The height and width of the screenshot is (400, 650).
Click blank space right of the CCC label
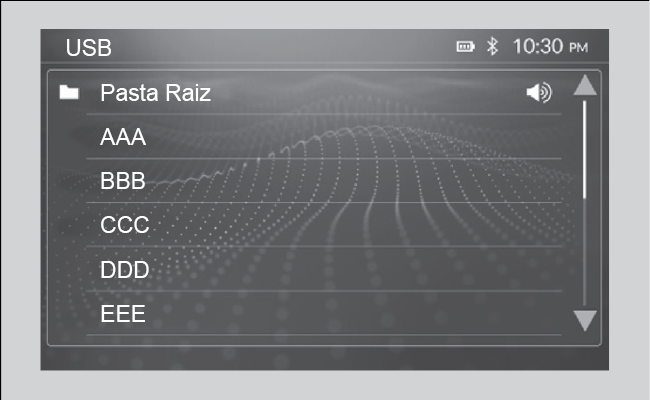tap(350, 225)
